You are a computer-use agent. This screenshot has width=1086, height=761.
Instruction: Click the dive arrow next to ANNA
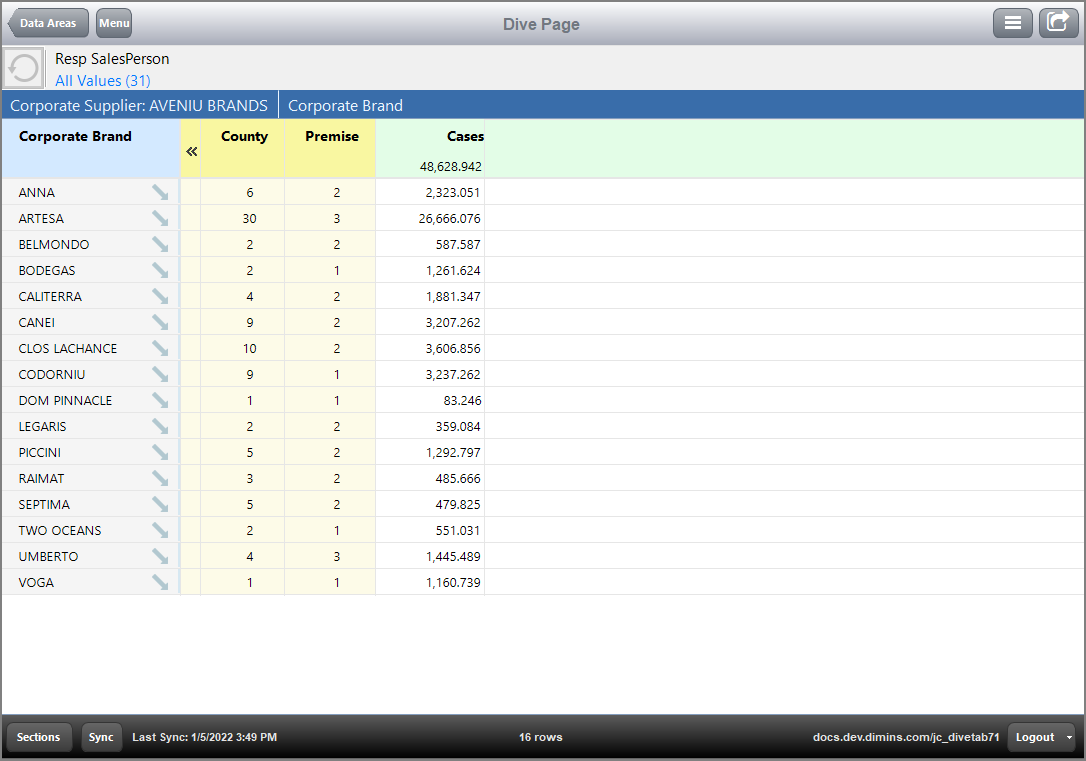coord(160,193)
